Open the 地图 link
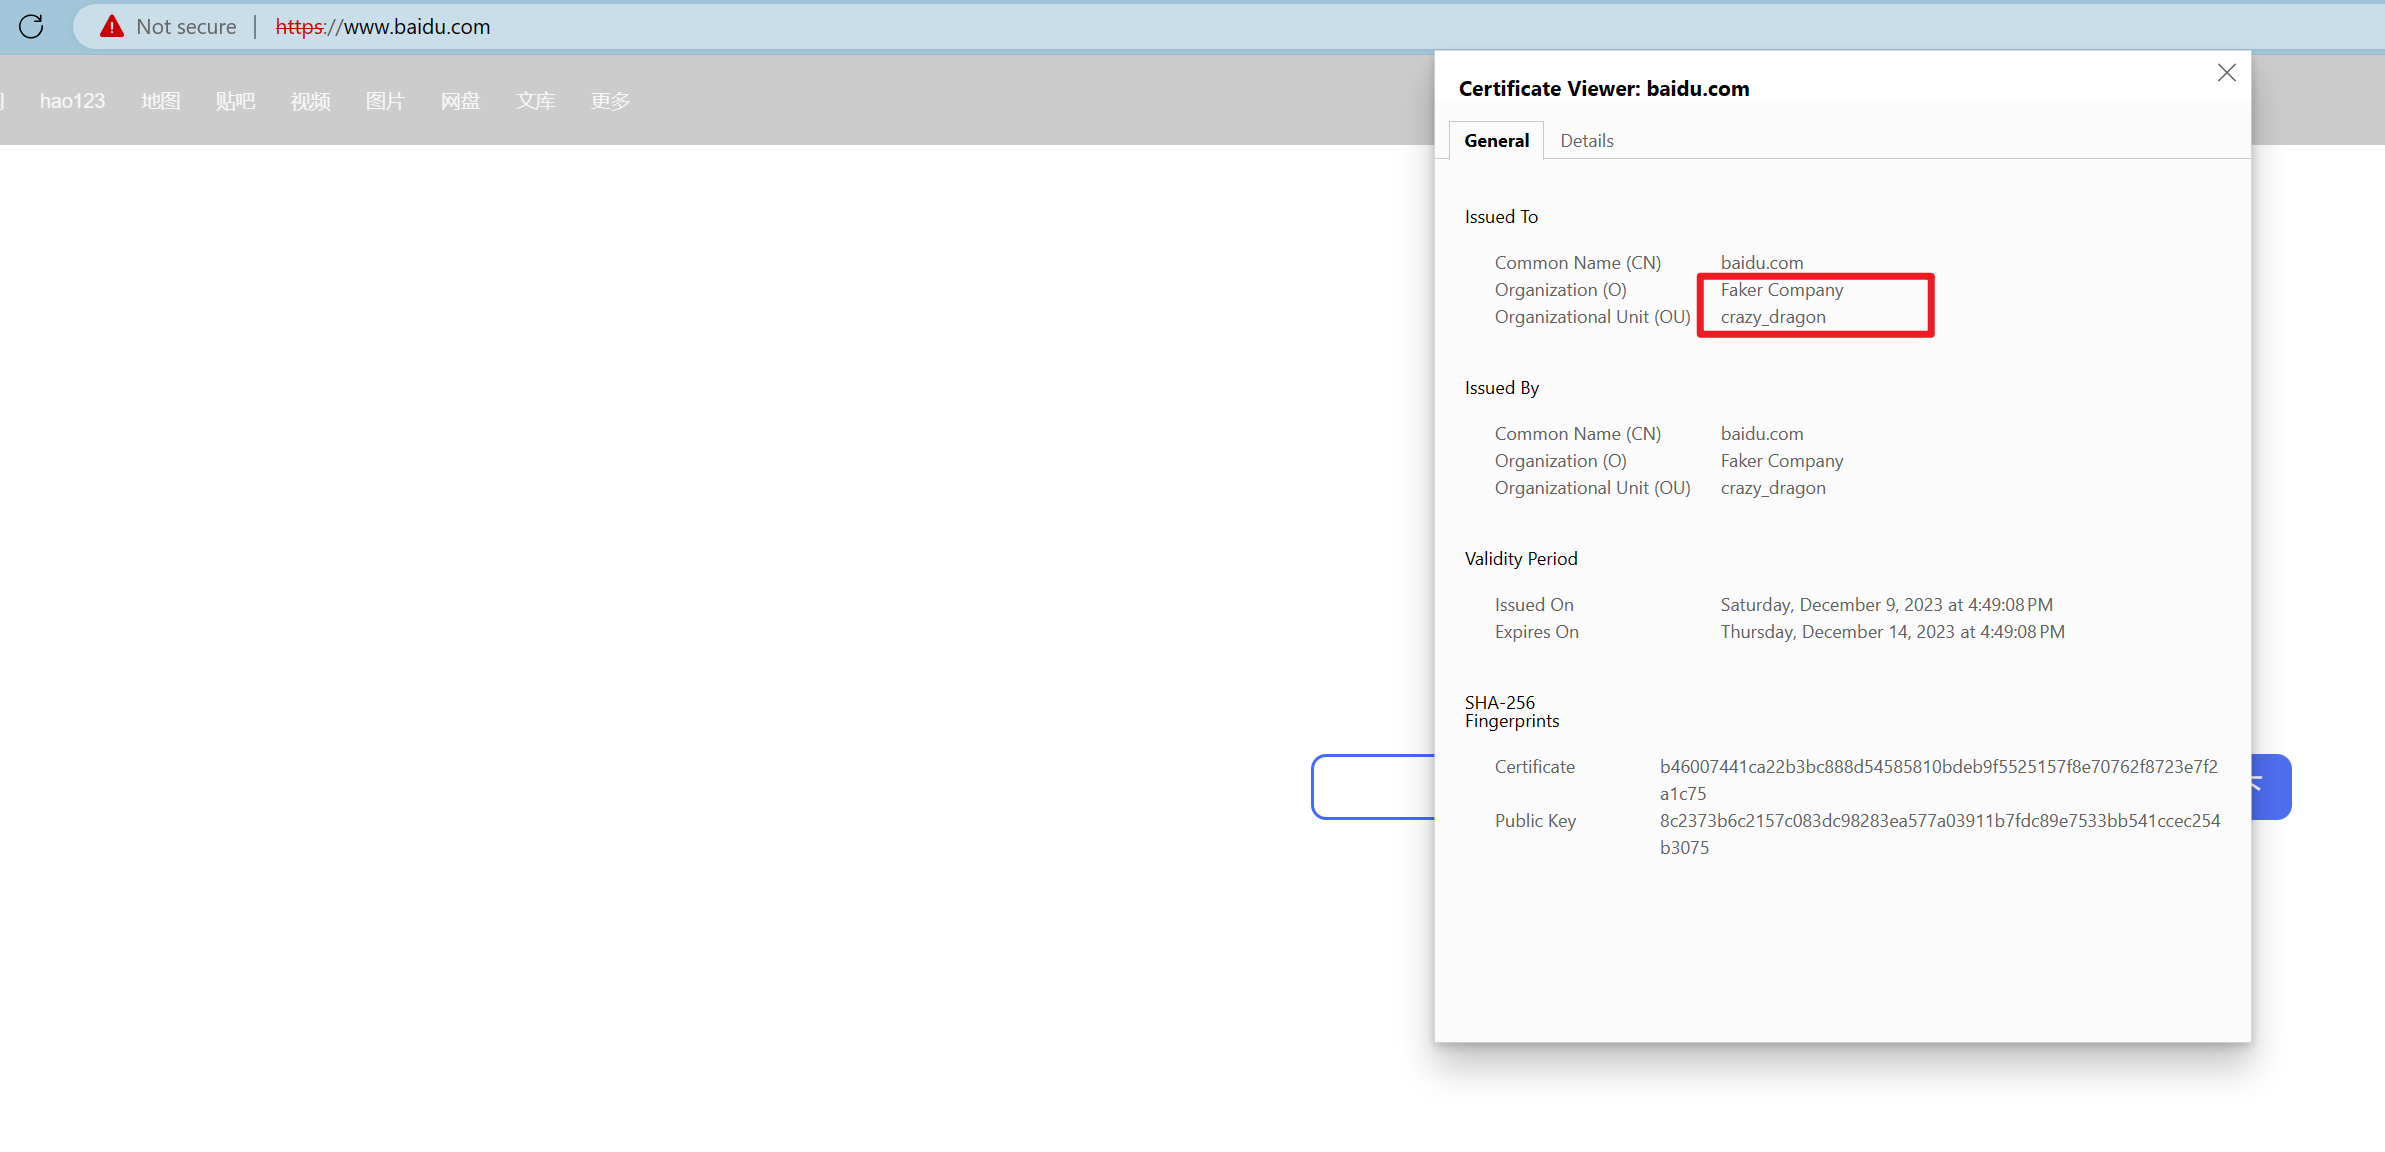 (x=161, y=101)
